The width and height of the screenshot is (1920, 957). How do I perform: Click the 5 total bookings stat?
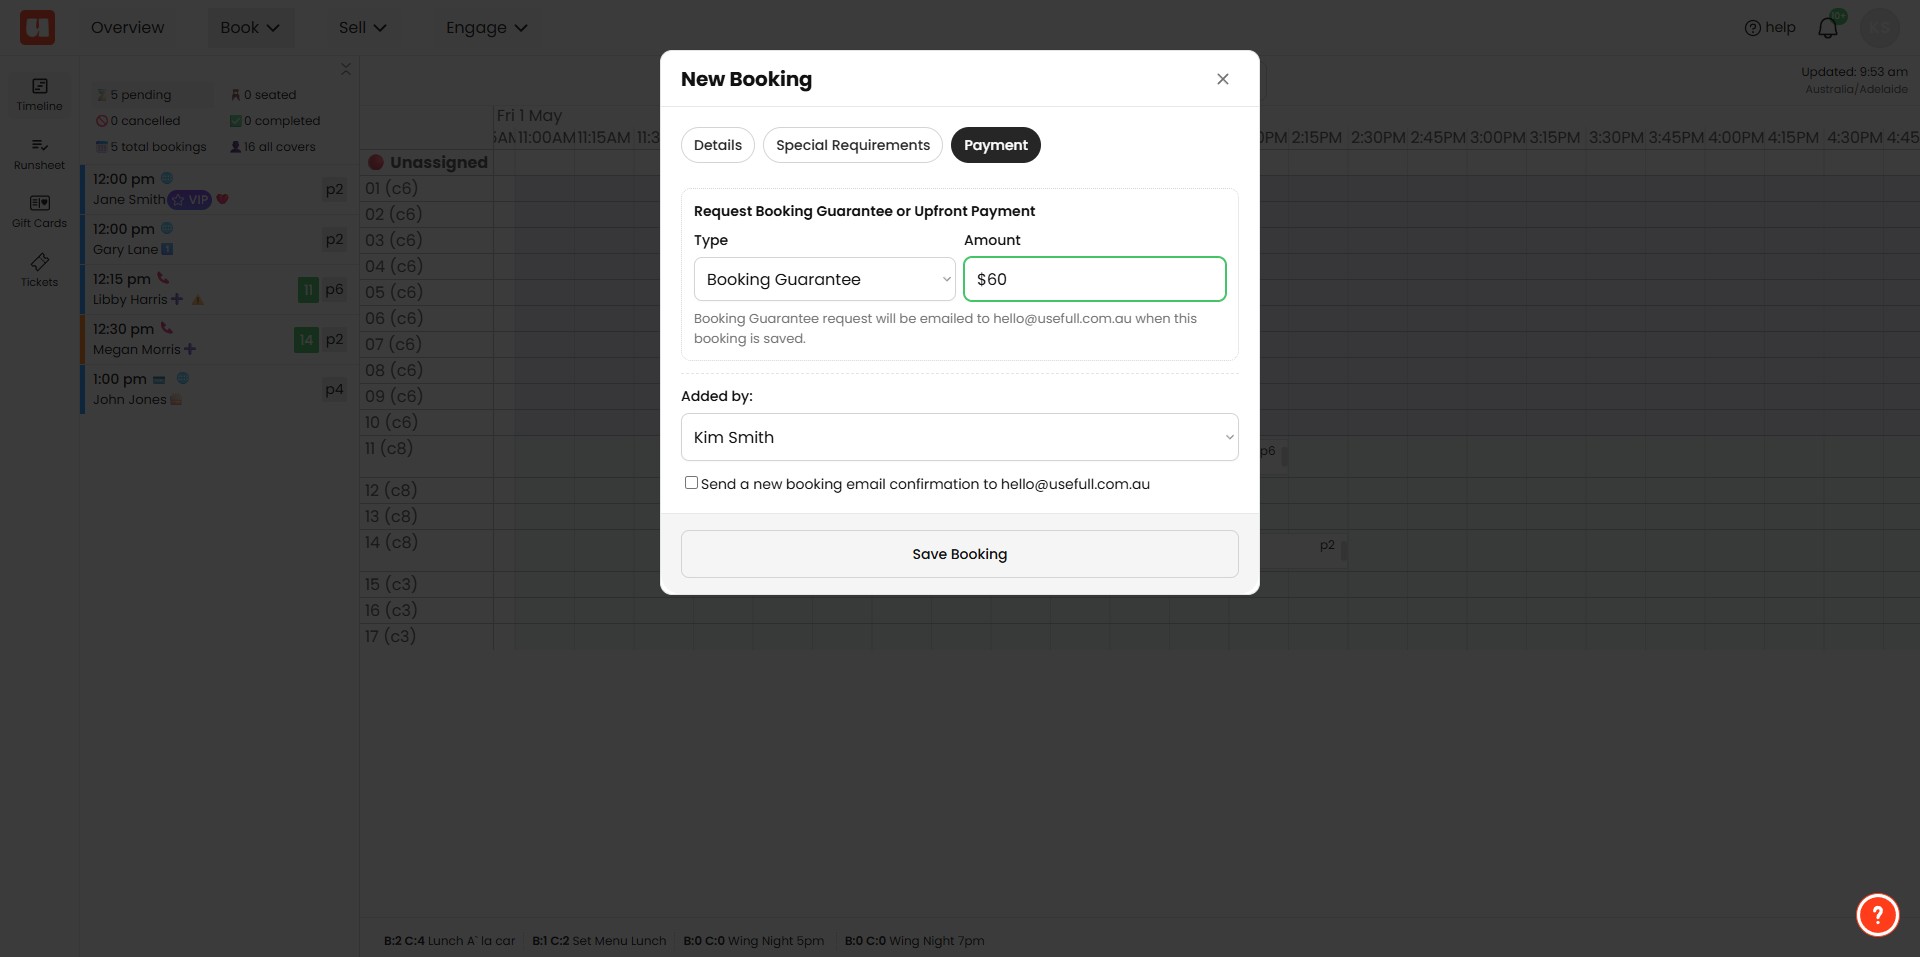151,147
